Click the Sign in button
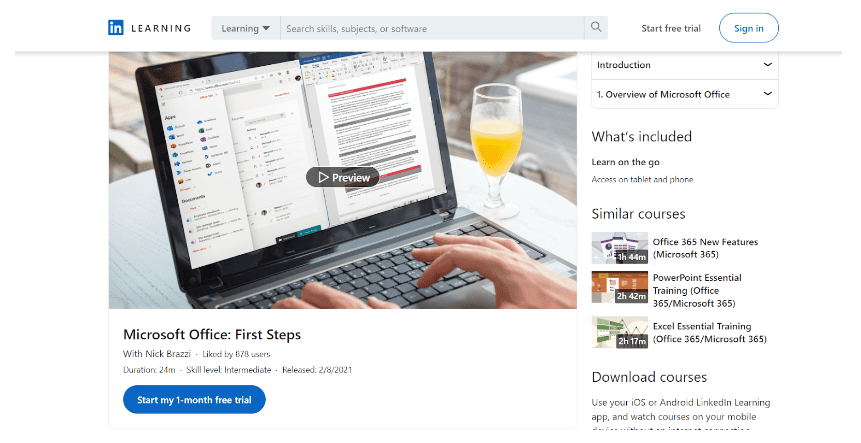861x443 pixels. tap(748, 28)
